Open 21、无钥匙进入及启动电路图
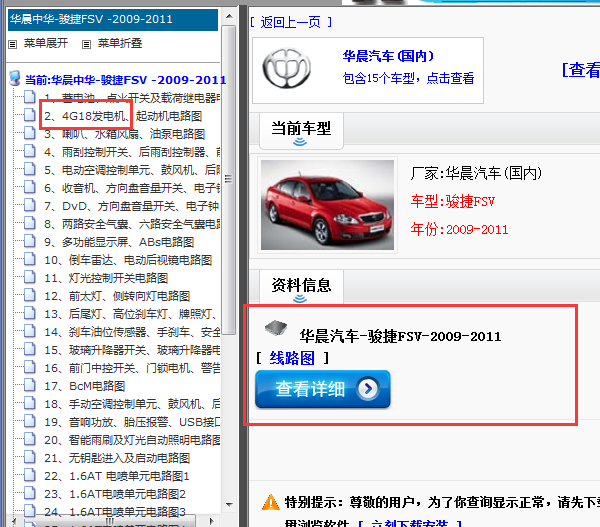 pos(117,458)
